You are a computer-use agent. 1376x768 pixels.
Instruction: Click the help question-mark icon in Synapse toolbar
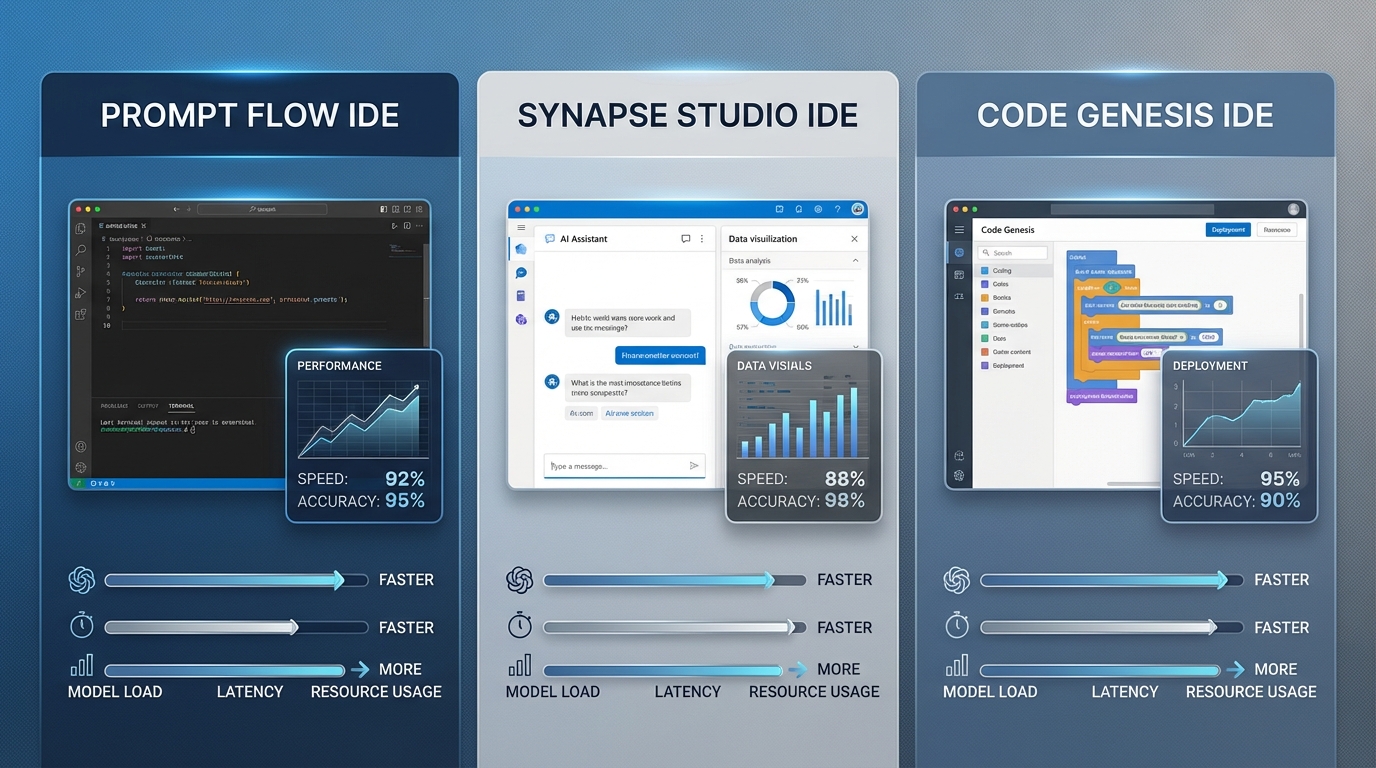coord(837,210)
